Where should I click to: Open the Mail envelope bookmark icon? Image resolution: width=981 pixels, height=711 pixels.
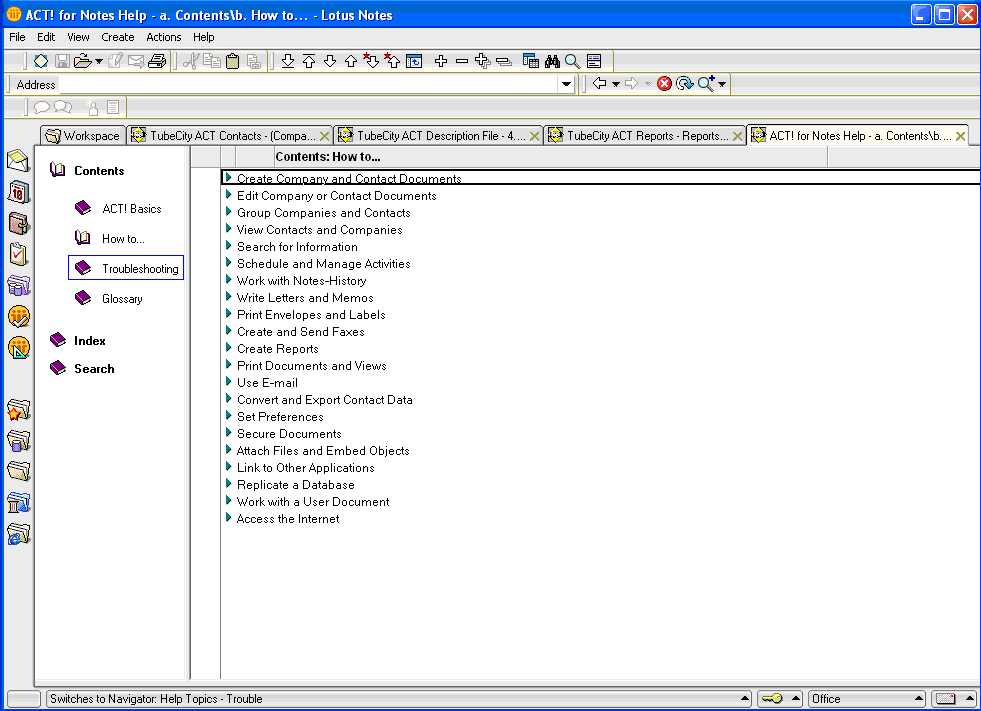pyautogui.click(x=18, y=161)
